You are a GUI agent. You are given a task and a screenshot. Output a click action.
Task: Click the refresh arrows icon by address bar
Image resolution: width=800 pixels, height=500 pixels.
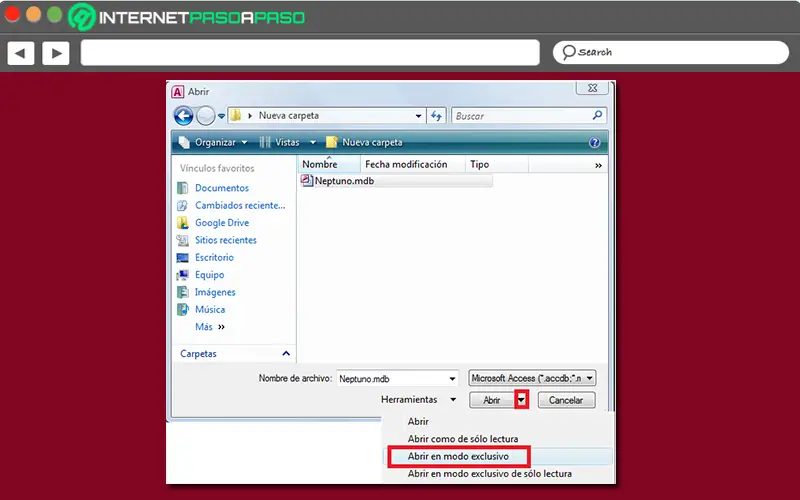[436, 116]
